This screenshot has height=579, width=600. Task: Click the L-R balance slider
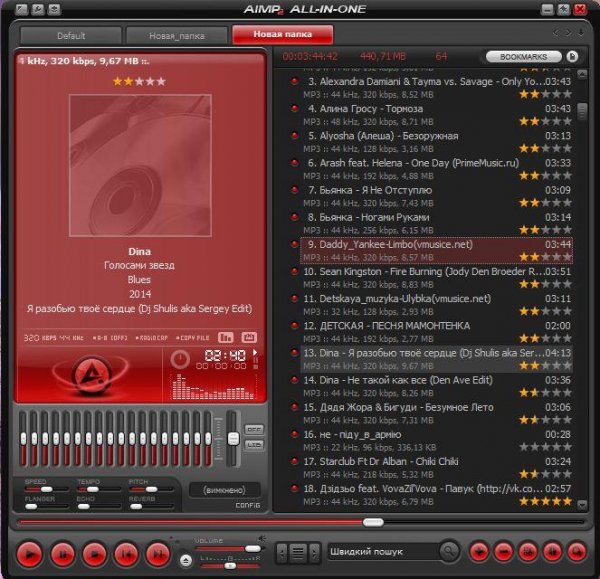point(230,566)
